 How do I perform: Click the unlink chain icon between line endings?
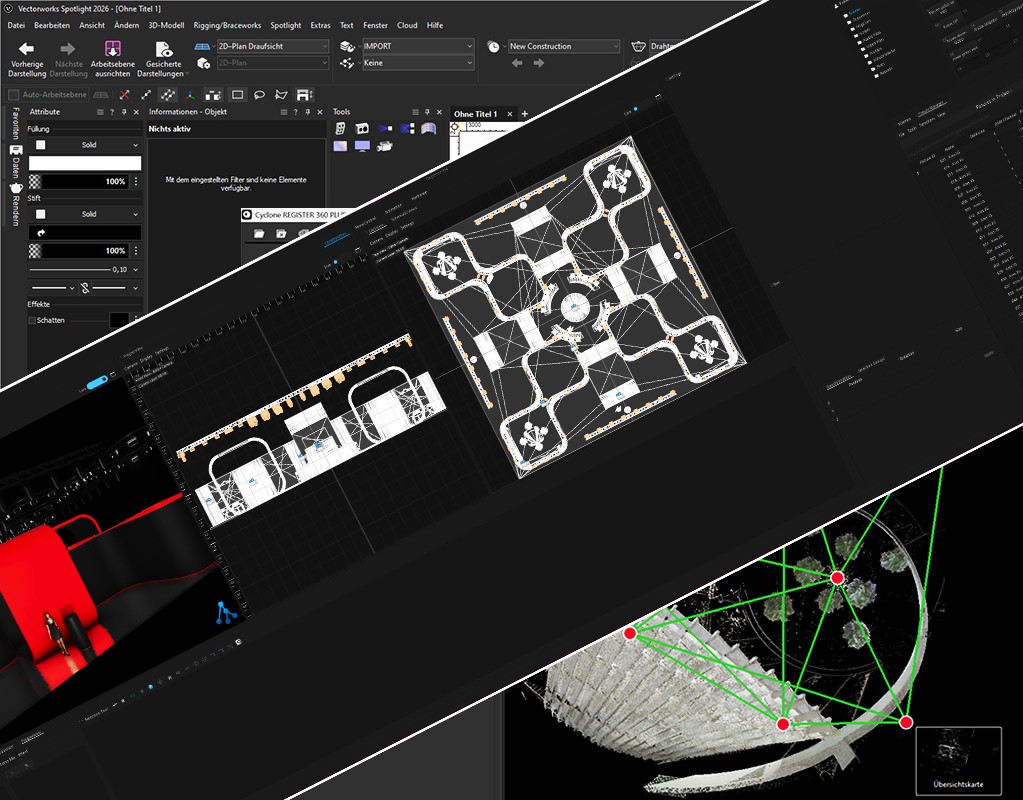coord(85,288)
